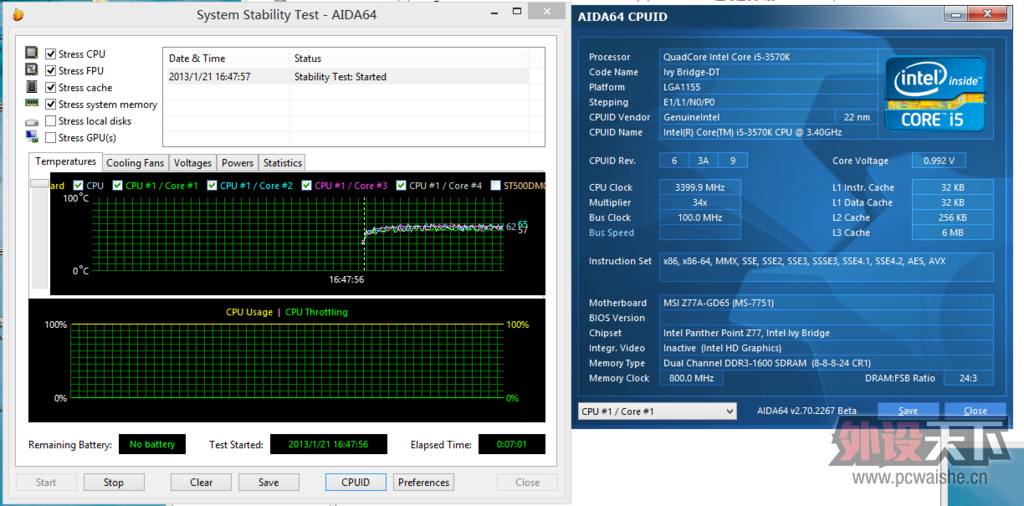1024x506 pixels.
Task: Open the Voltages tab
Action: (x=193, y=163)
